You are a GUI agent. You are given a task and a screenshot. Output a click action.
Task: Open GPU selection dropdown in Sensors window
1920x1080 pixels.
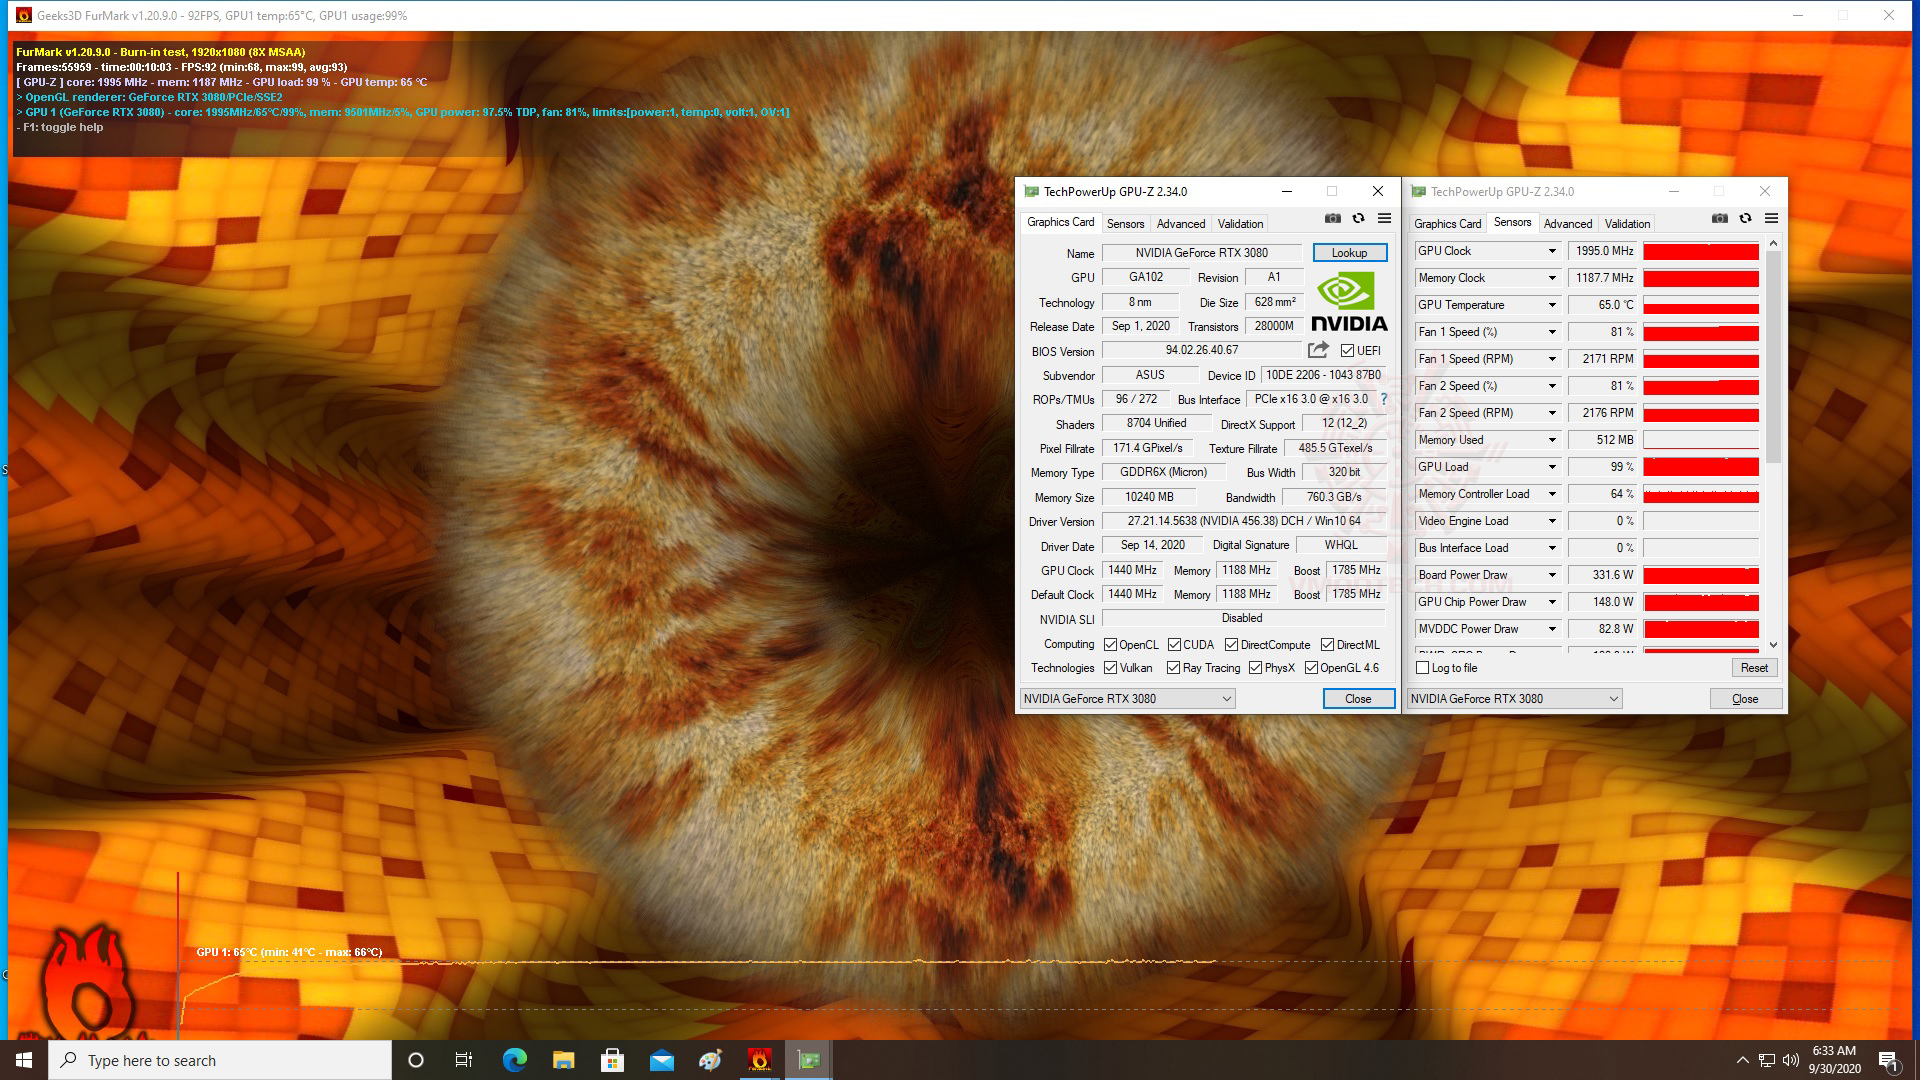1514,699
